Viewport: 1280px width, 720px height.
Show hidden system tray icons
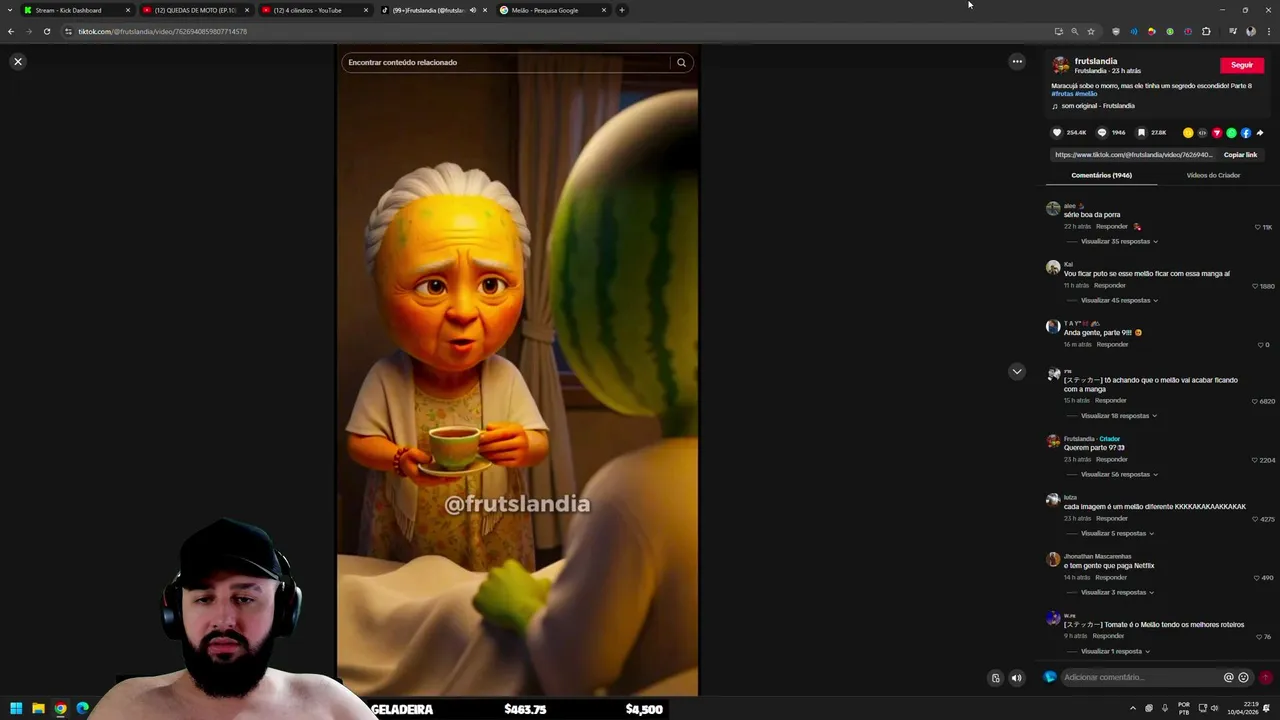(x=1133, y=708)
